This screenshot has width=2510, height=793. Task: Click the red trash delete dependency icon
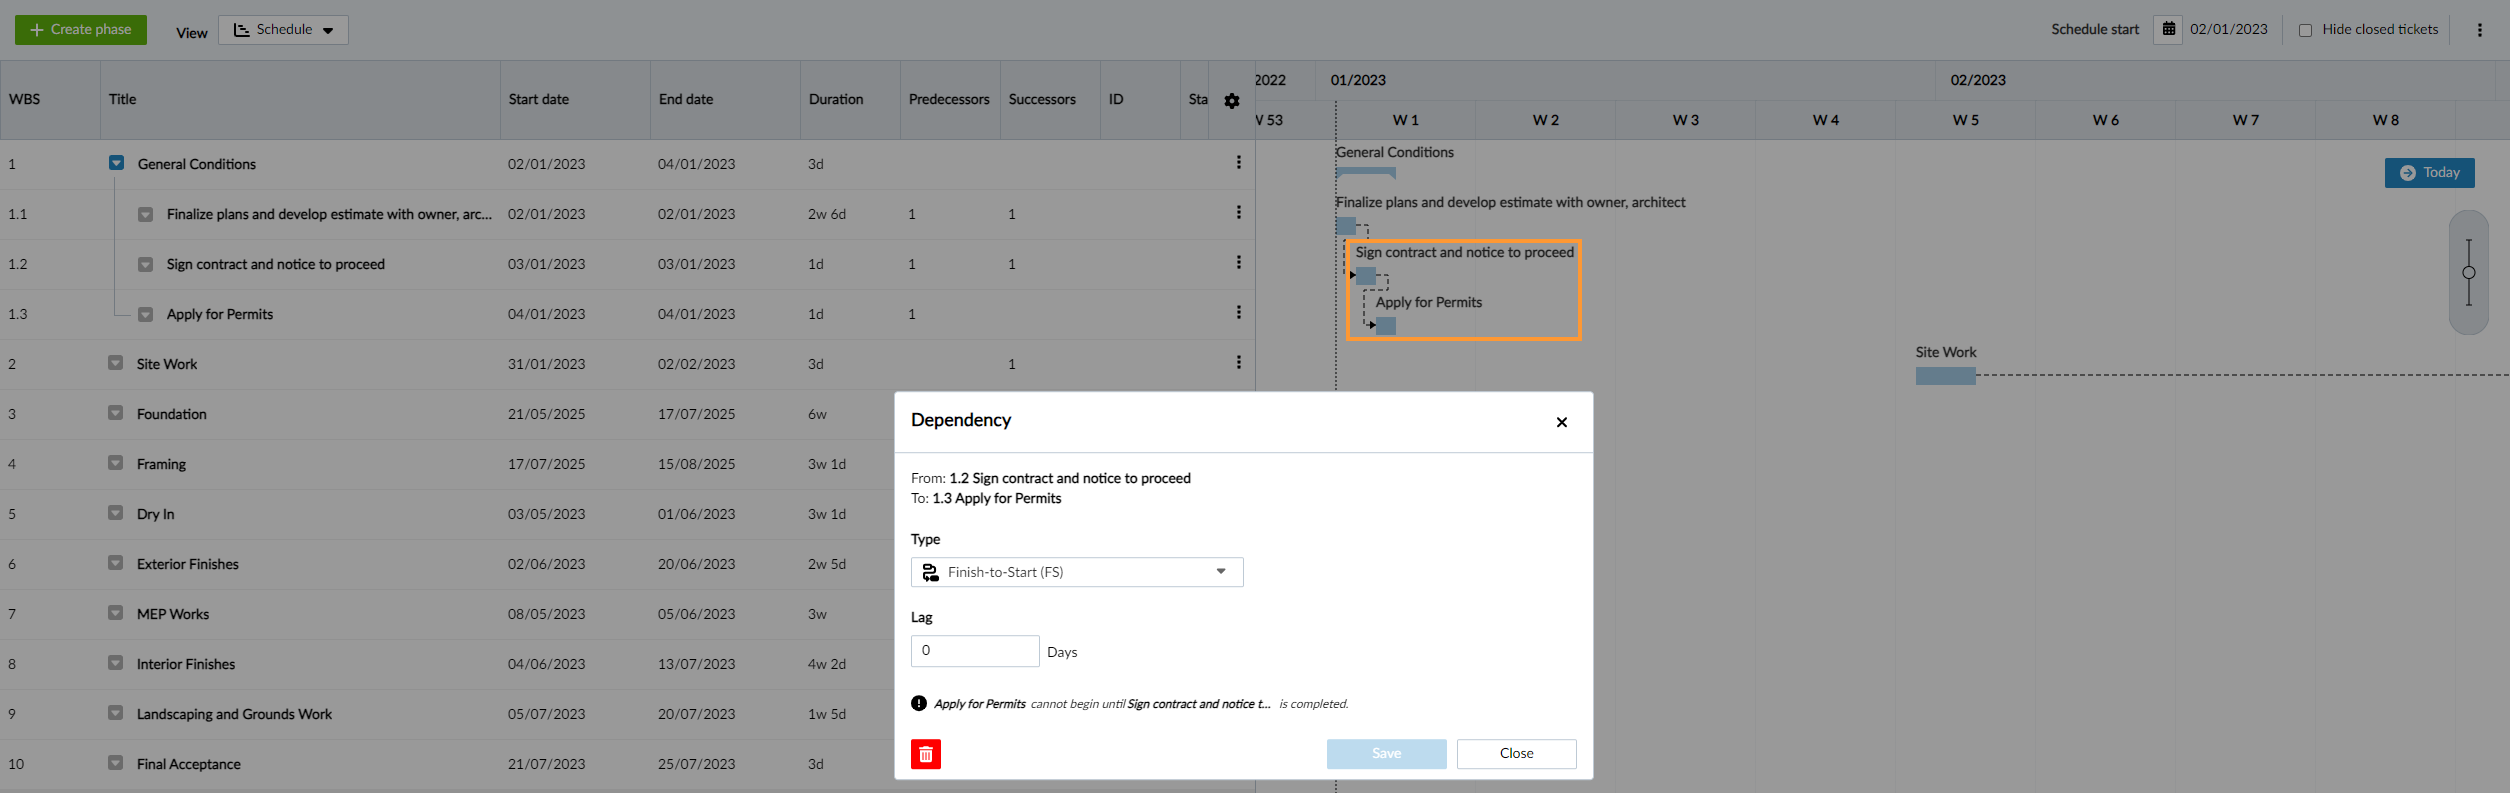pos(925,754)
